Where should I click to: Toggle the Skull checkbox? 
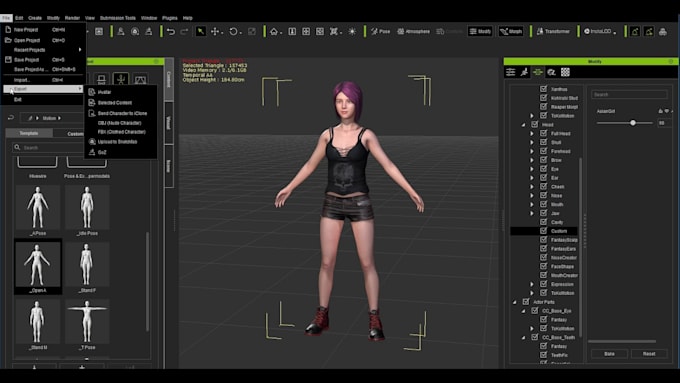[543, 142]
